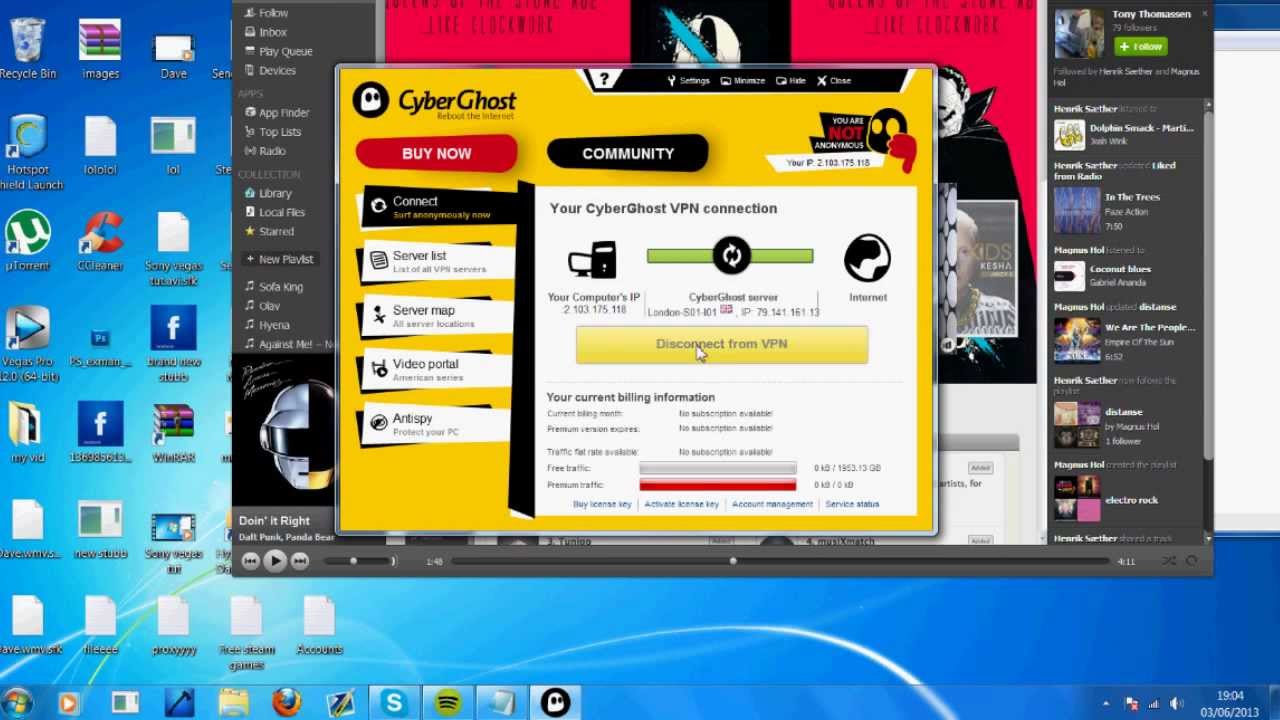Viewport: 1280px width, 720px height.
Task: Click the Coconut blues track thumbnail
Action: click(1069, 276)
